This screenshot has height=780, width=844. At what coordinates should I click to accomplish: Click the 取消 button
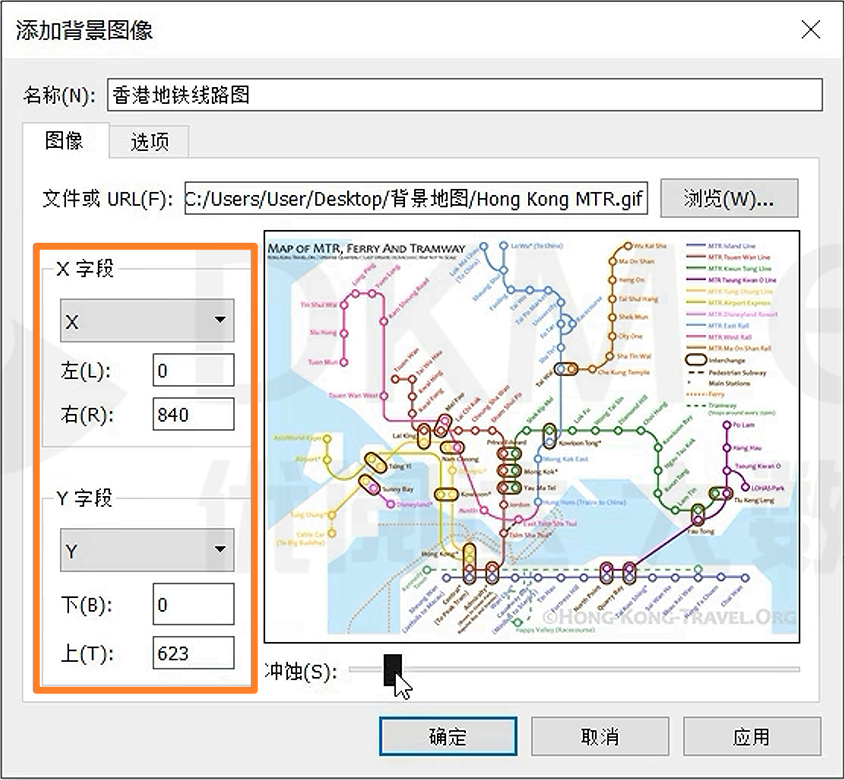(x=600, y=736)
